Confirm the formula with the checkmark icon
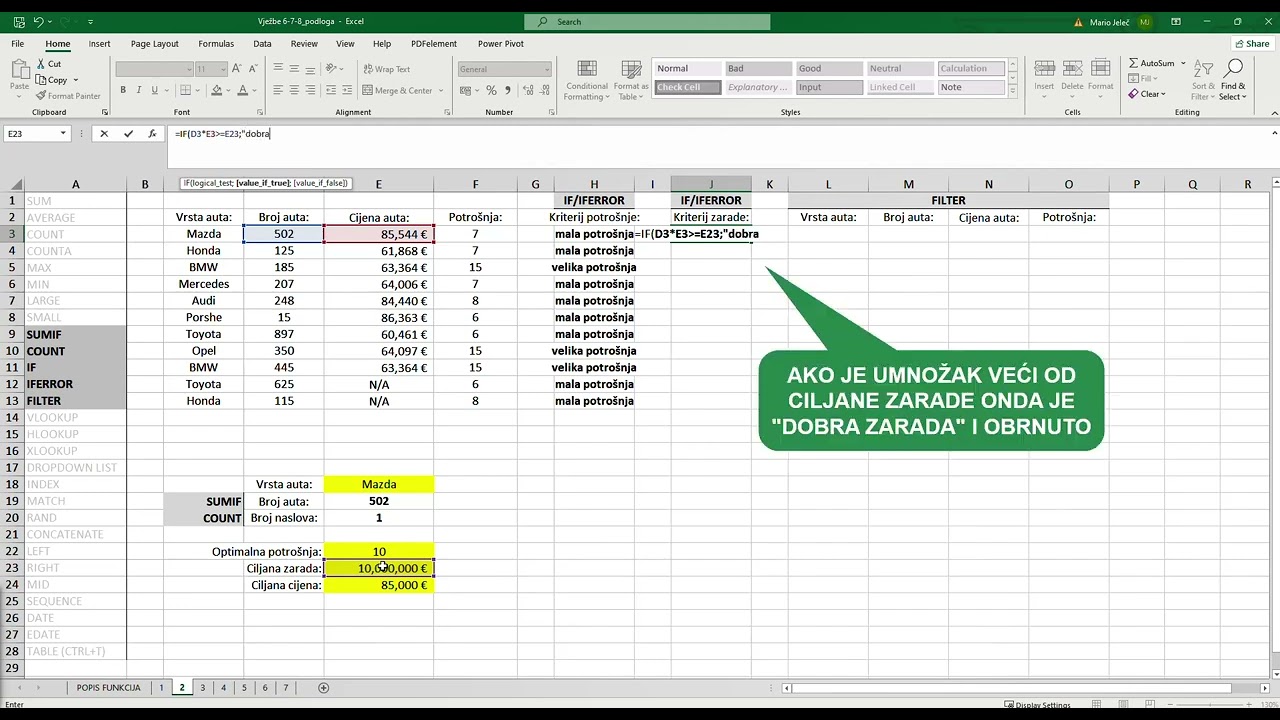1280x720 pixels. click(128, 133)
